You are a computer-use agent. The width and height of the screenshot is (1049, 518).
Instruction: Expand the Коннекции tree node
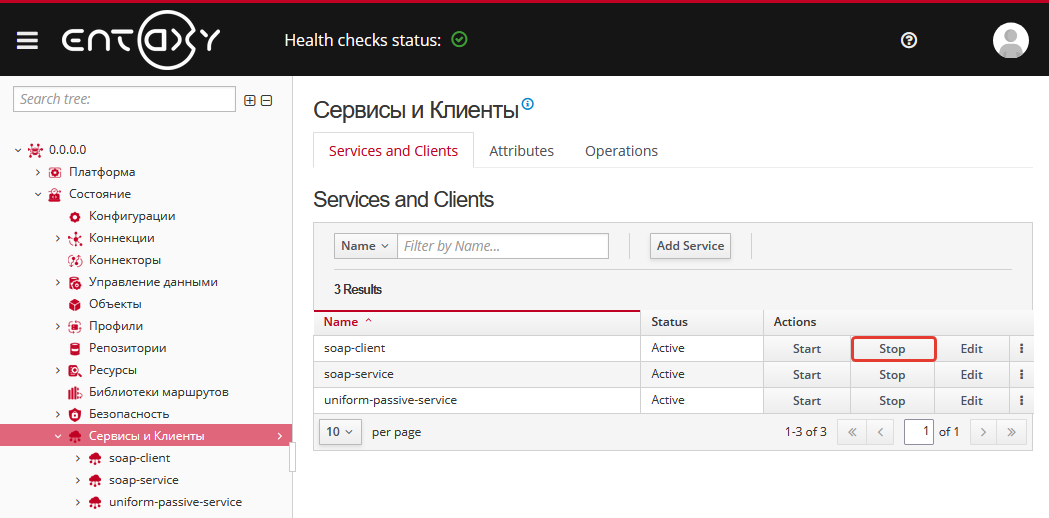(x=58, y=238)
